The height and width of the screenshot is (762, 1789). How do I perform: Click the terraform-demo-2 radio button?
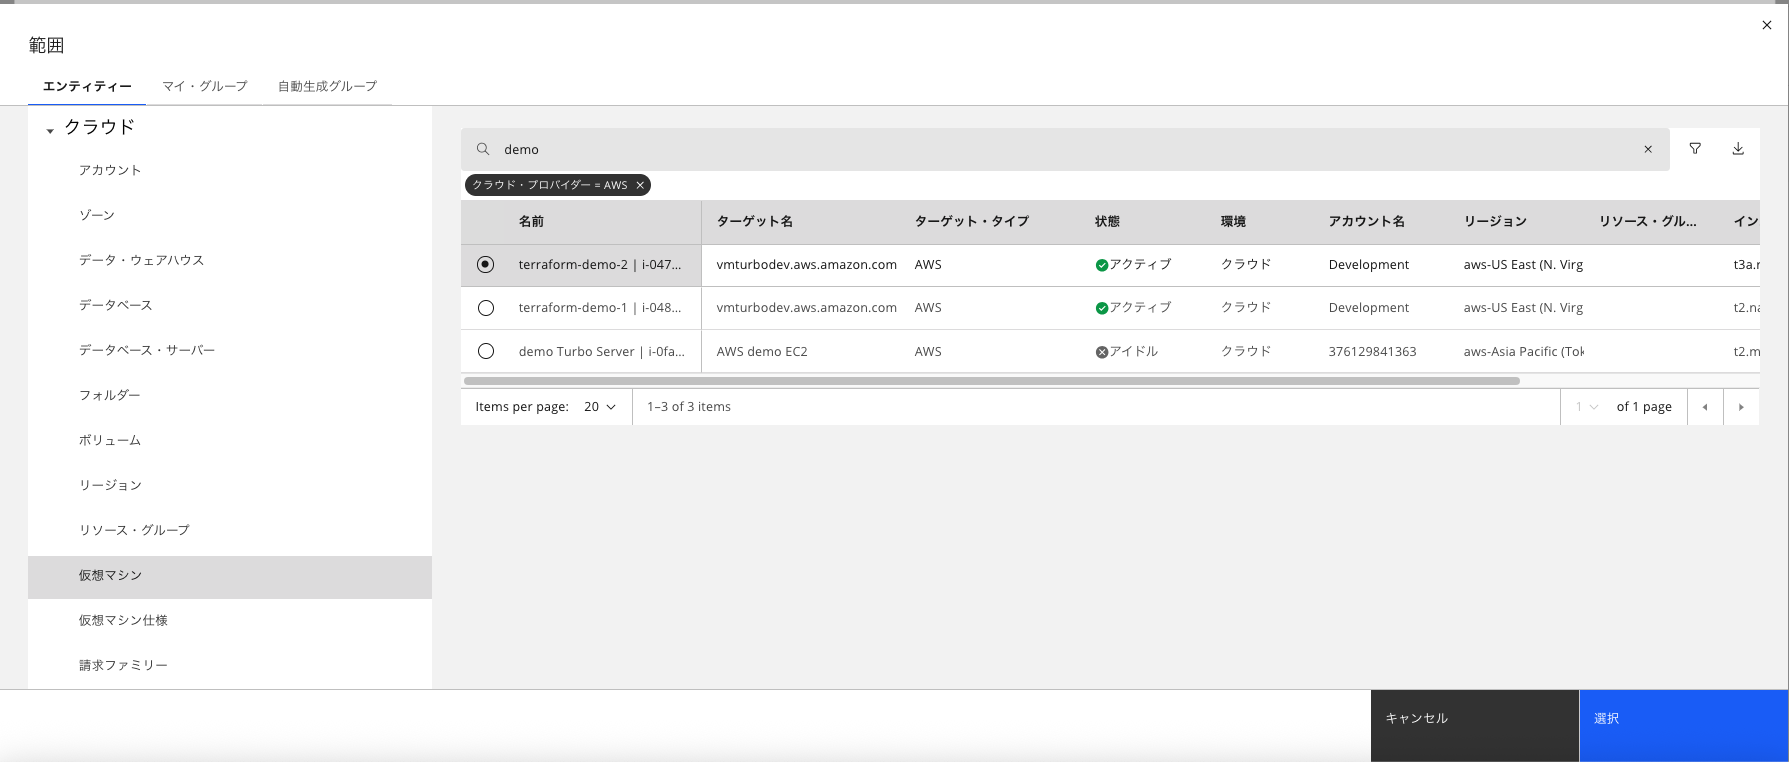[486, 265]
